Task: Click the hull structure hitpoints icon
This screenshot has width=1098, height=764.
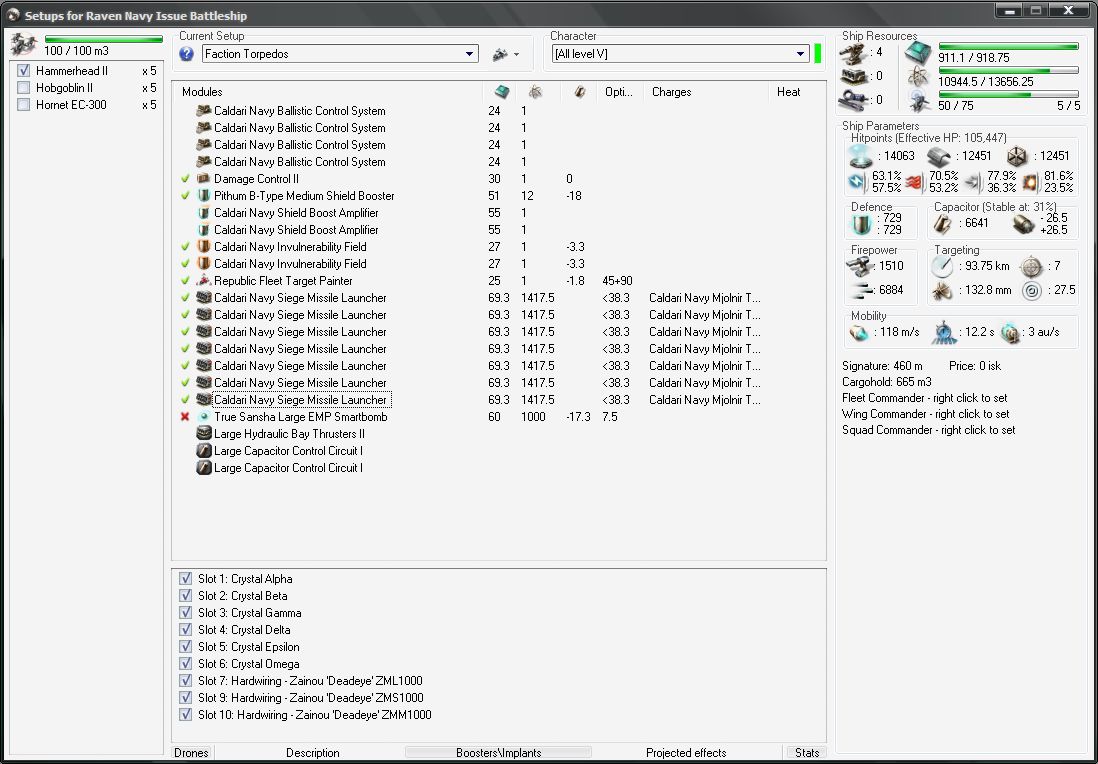Action: [1017, 156]
